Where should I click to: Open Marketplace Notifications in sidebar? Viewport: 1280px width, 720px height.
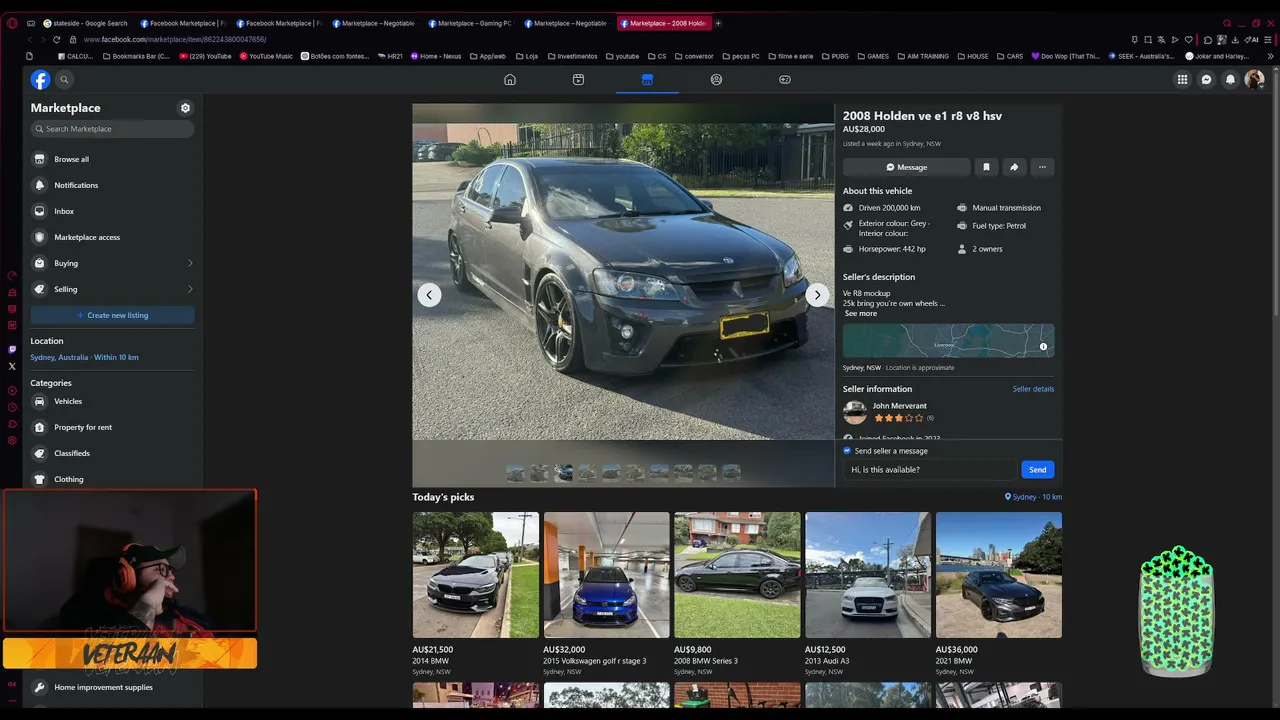[112, 185]
